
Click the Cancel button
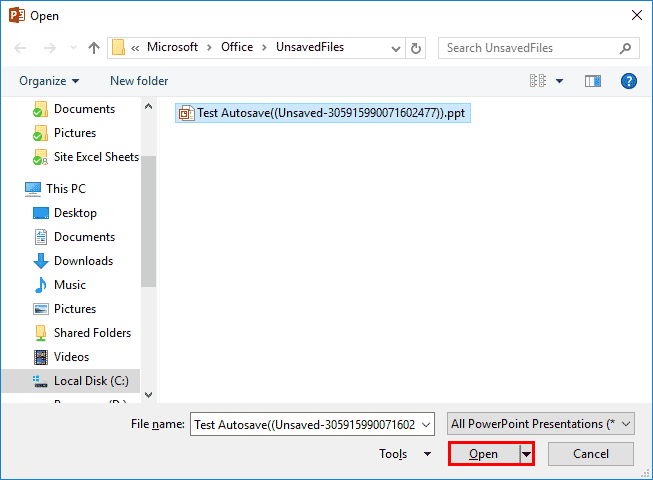pos(591,454)
